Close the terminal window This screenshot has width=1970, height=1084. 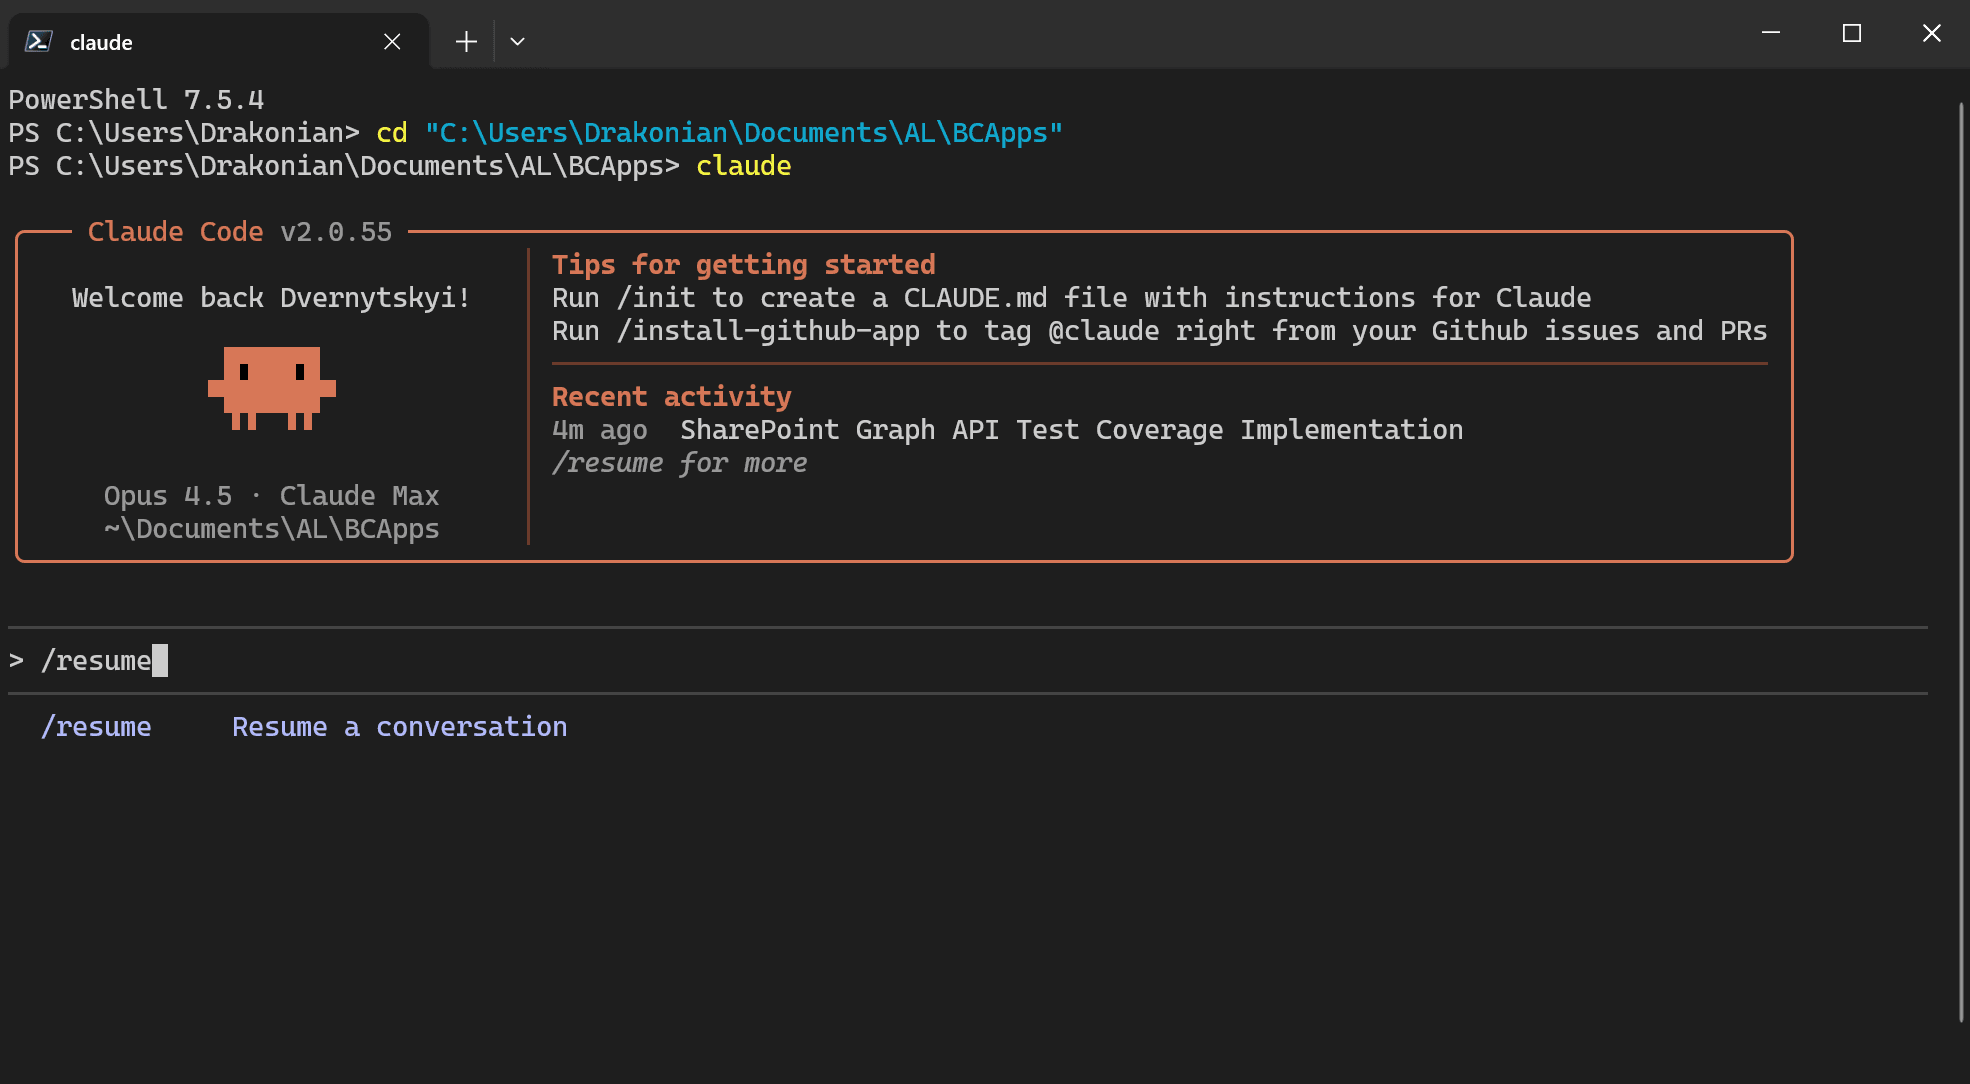point(1931,33)
